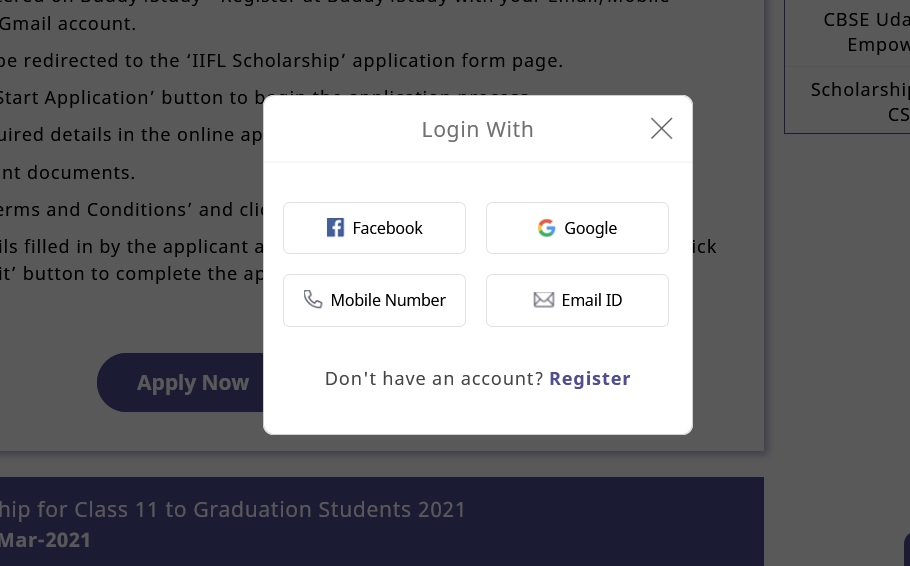Open the Register link

tap(590, 379)
